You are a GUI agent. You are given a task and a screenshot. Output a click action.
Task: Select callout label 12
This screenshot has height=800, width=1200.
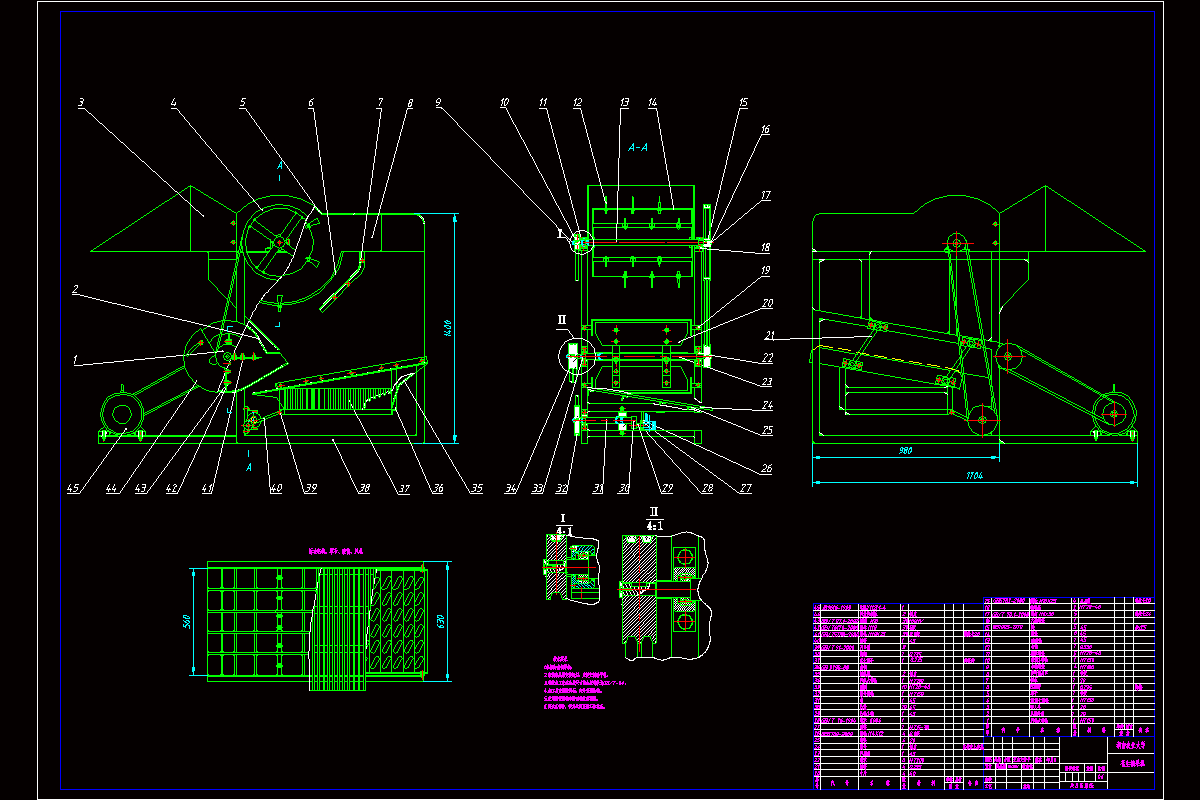tap(577, 101)
